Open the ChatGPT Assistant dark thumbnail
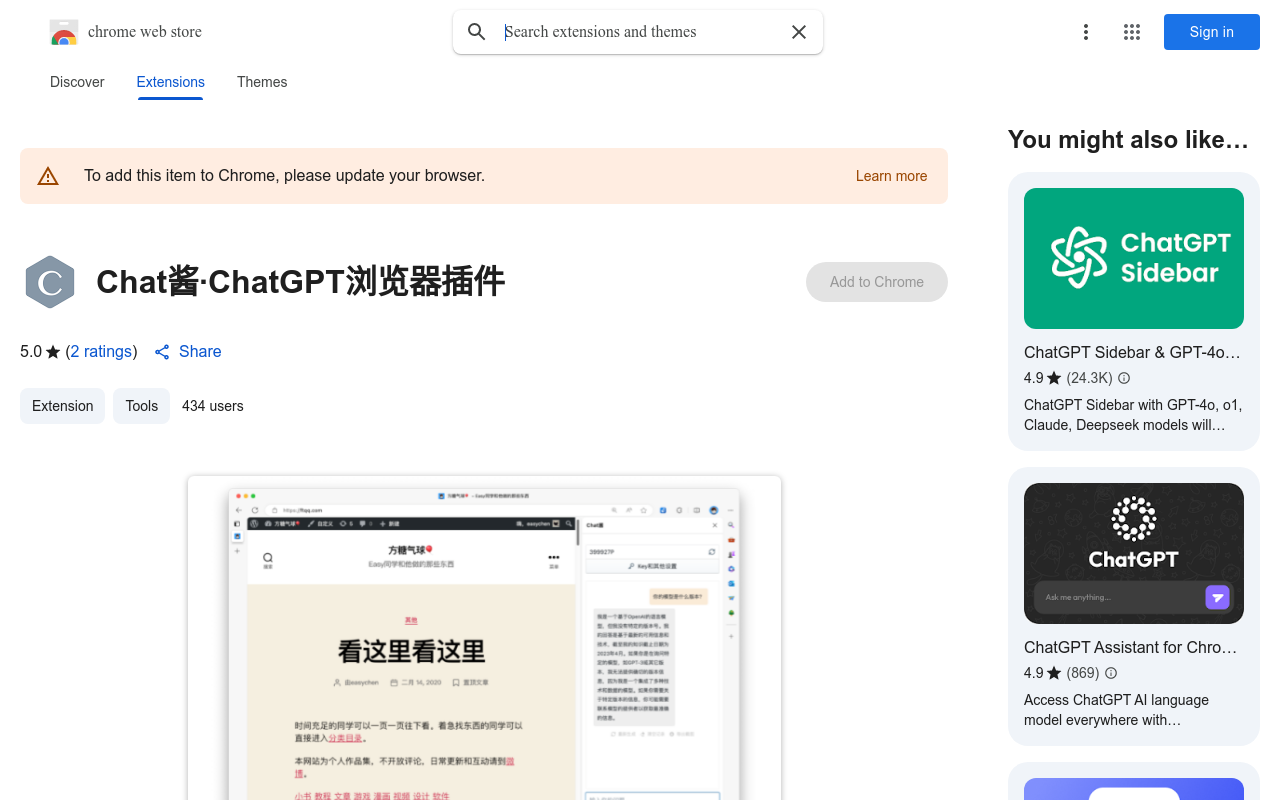This screenshot has width=1280, height=800. (1134, 553)
